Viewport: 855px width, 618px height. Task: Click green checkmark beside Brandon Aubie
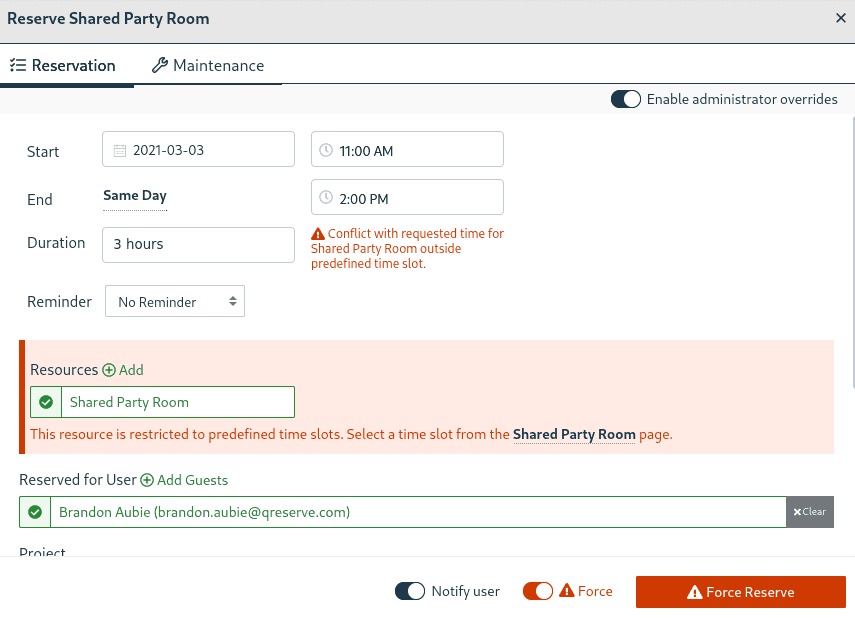(35, 512)
